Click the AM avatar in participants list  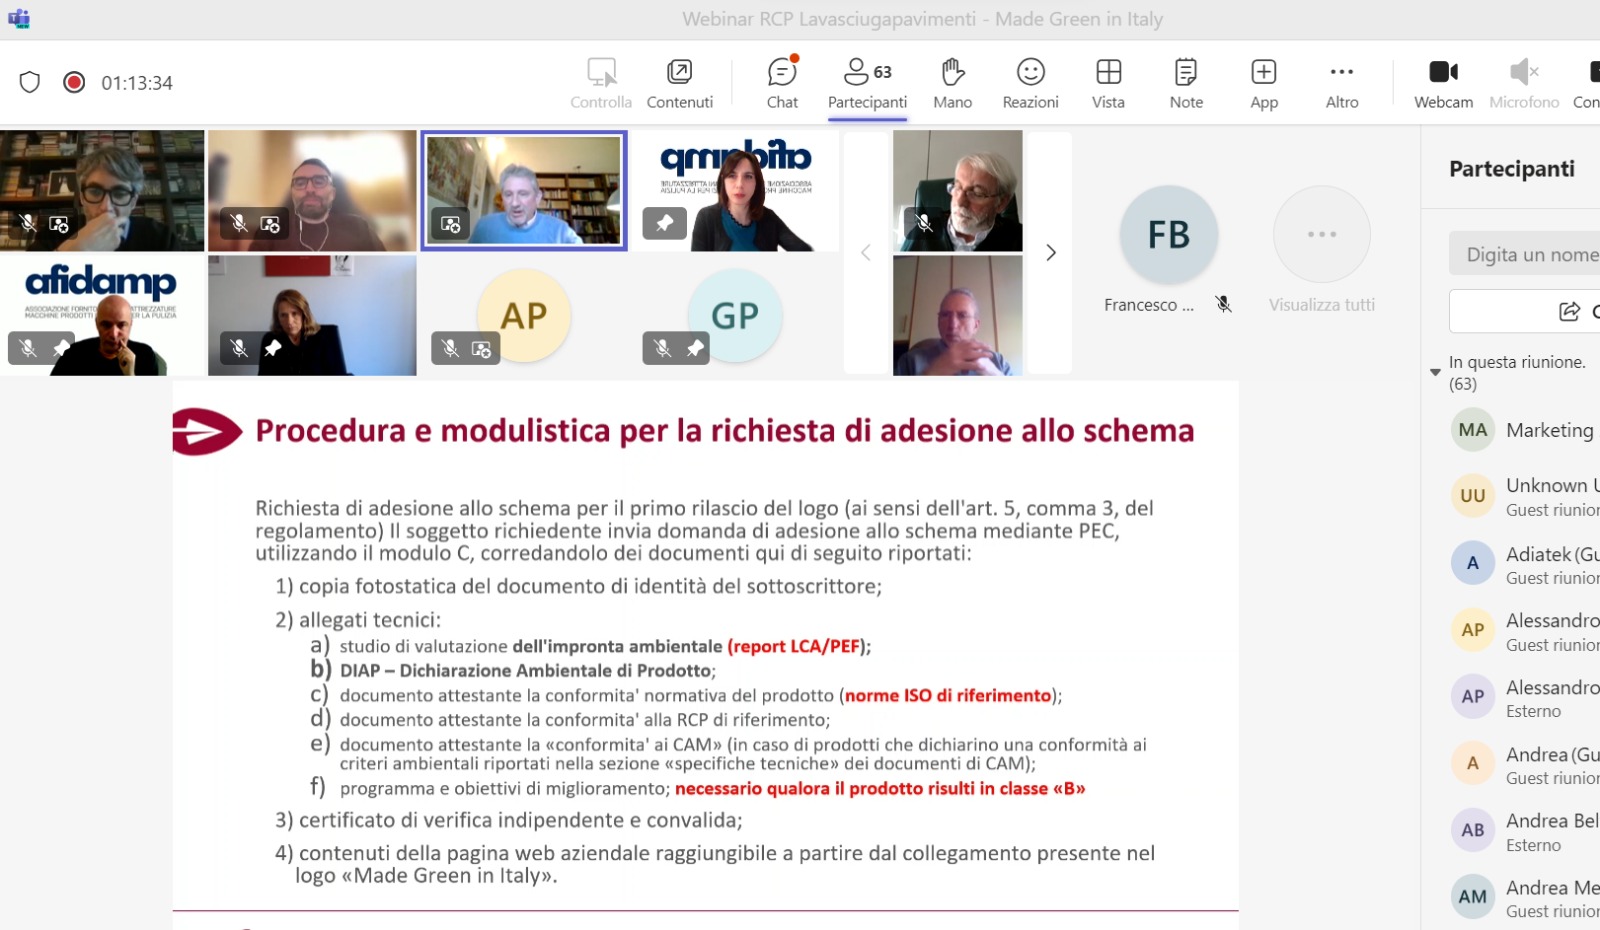click(x=1472, y=897)
